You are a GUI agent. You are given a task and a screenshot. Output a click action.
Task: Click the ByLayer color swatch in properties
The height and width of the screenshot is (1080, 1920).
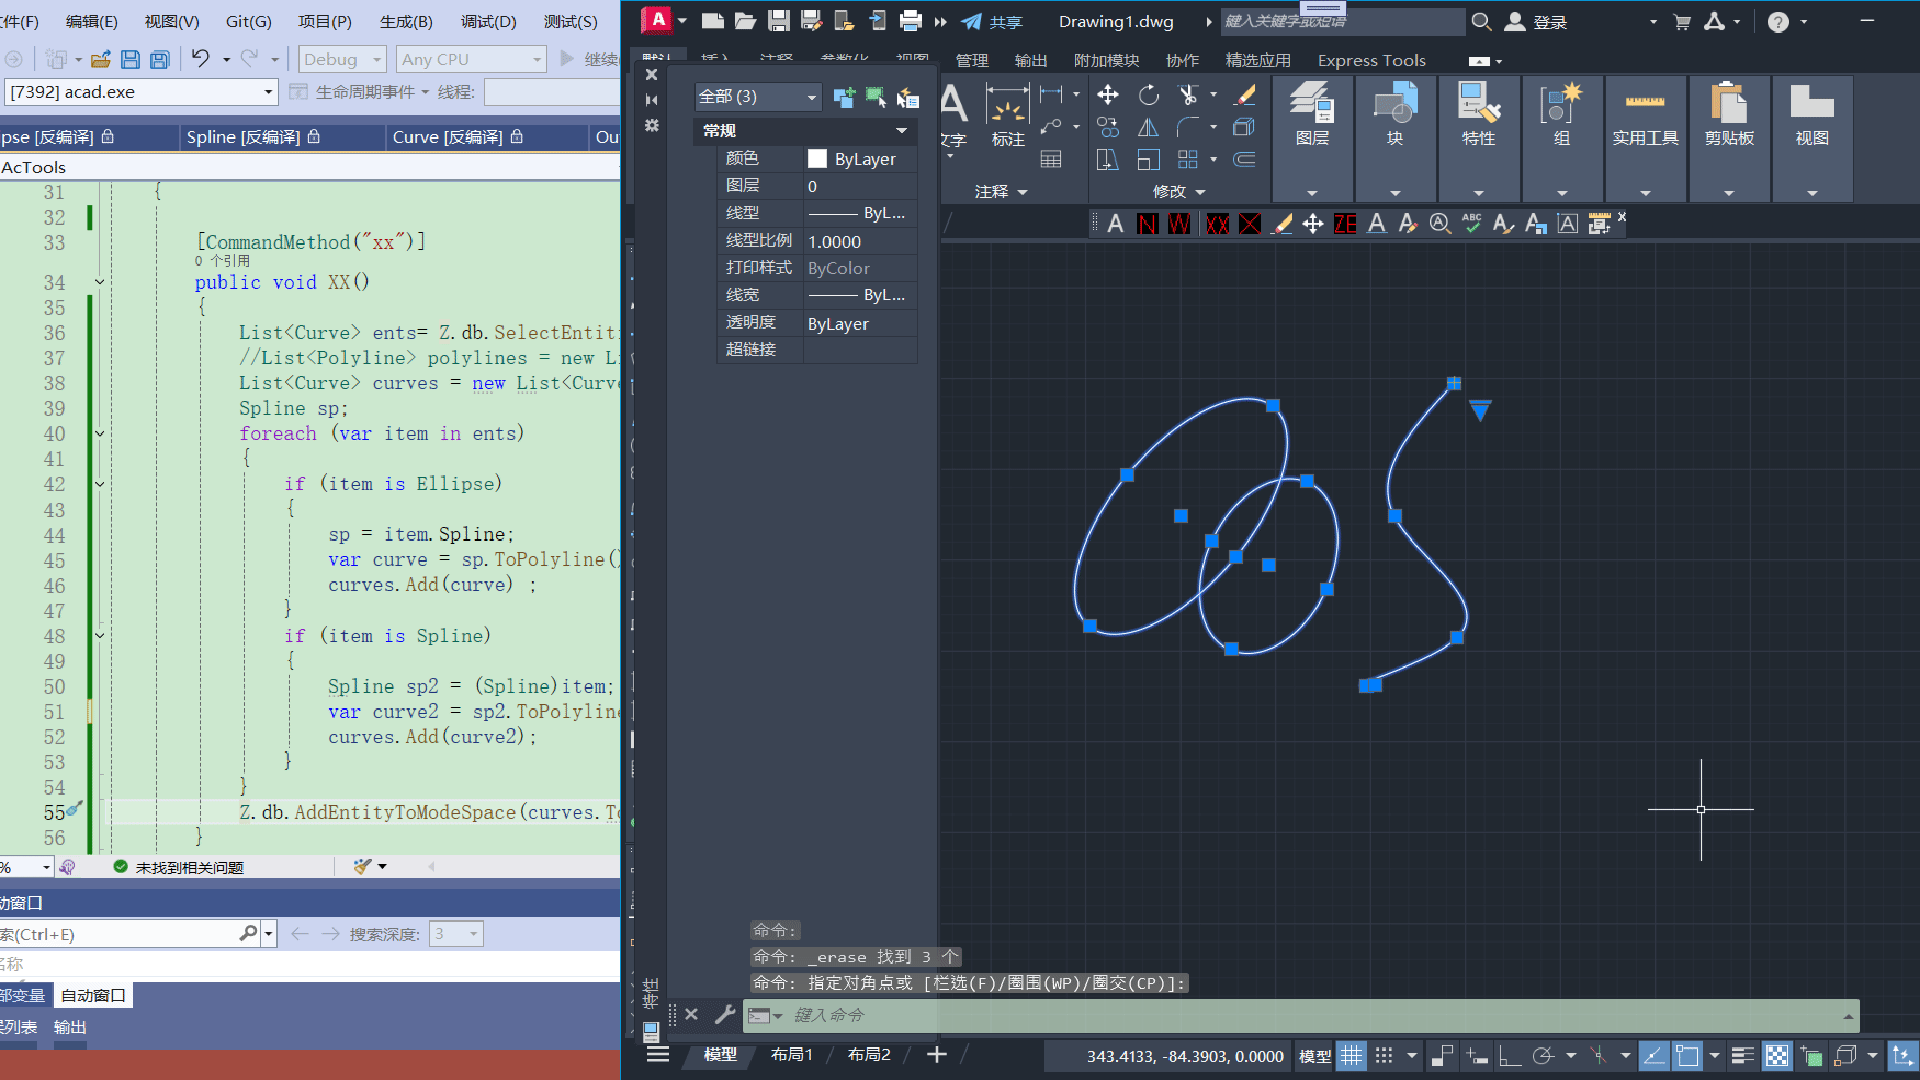click(817, 159)
